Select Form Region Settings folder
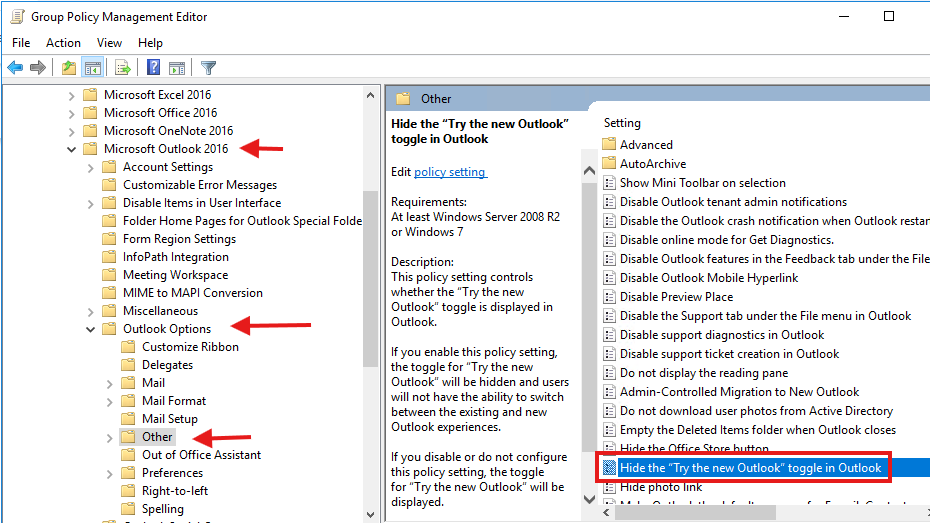 click(x=179, y=238)
